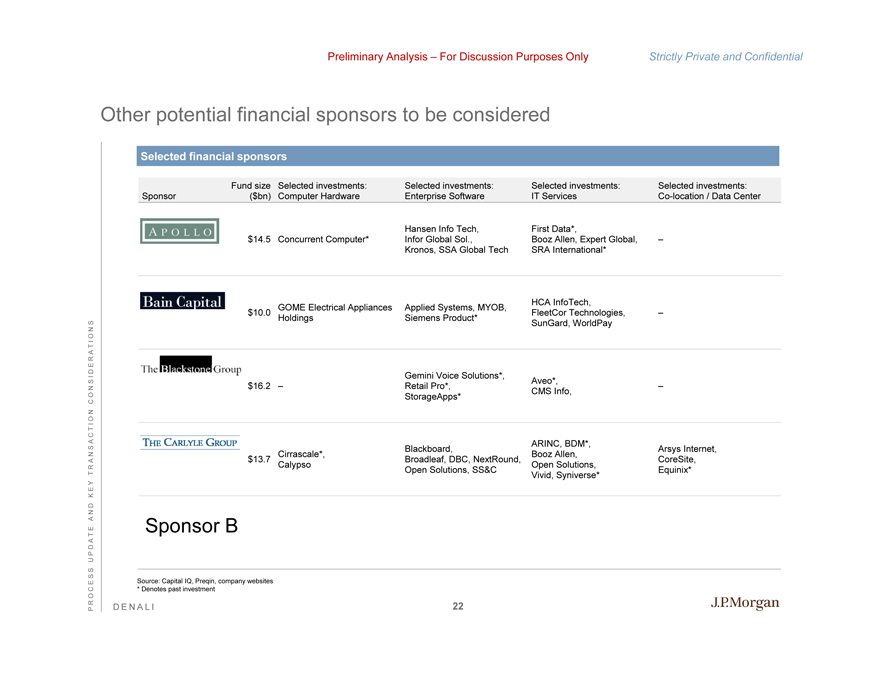
Task: Click the Bain Capital logo
Action: (x=182, y=302)
